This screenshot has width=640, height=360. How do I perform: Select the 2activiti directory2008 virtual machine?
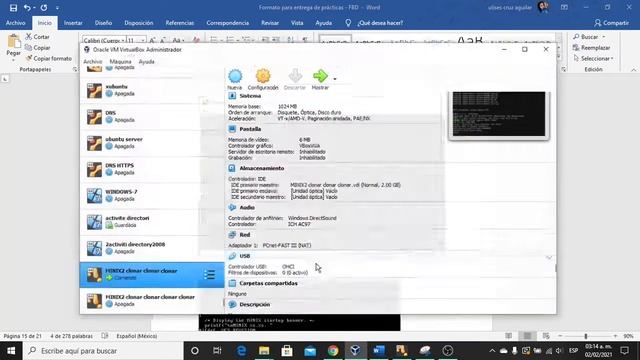(152, 248)
